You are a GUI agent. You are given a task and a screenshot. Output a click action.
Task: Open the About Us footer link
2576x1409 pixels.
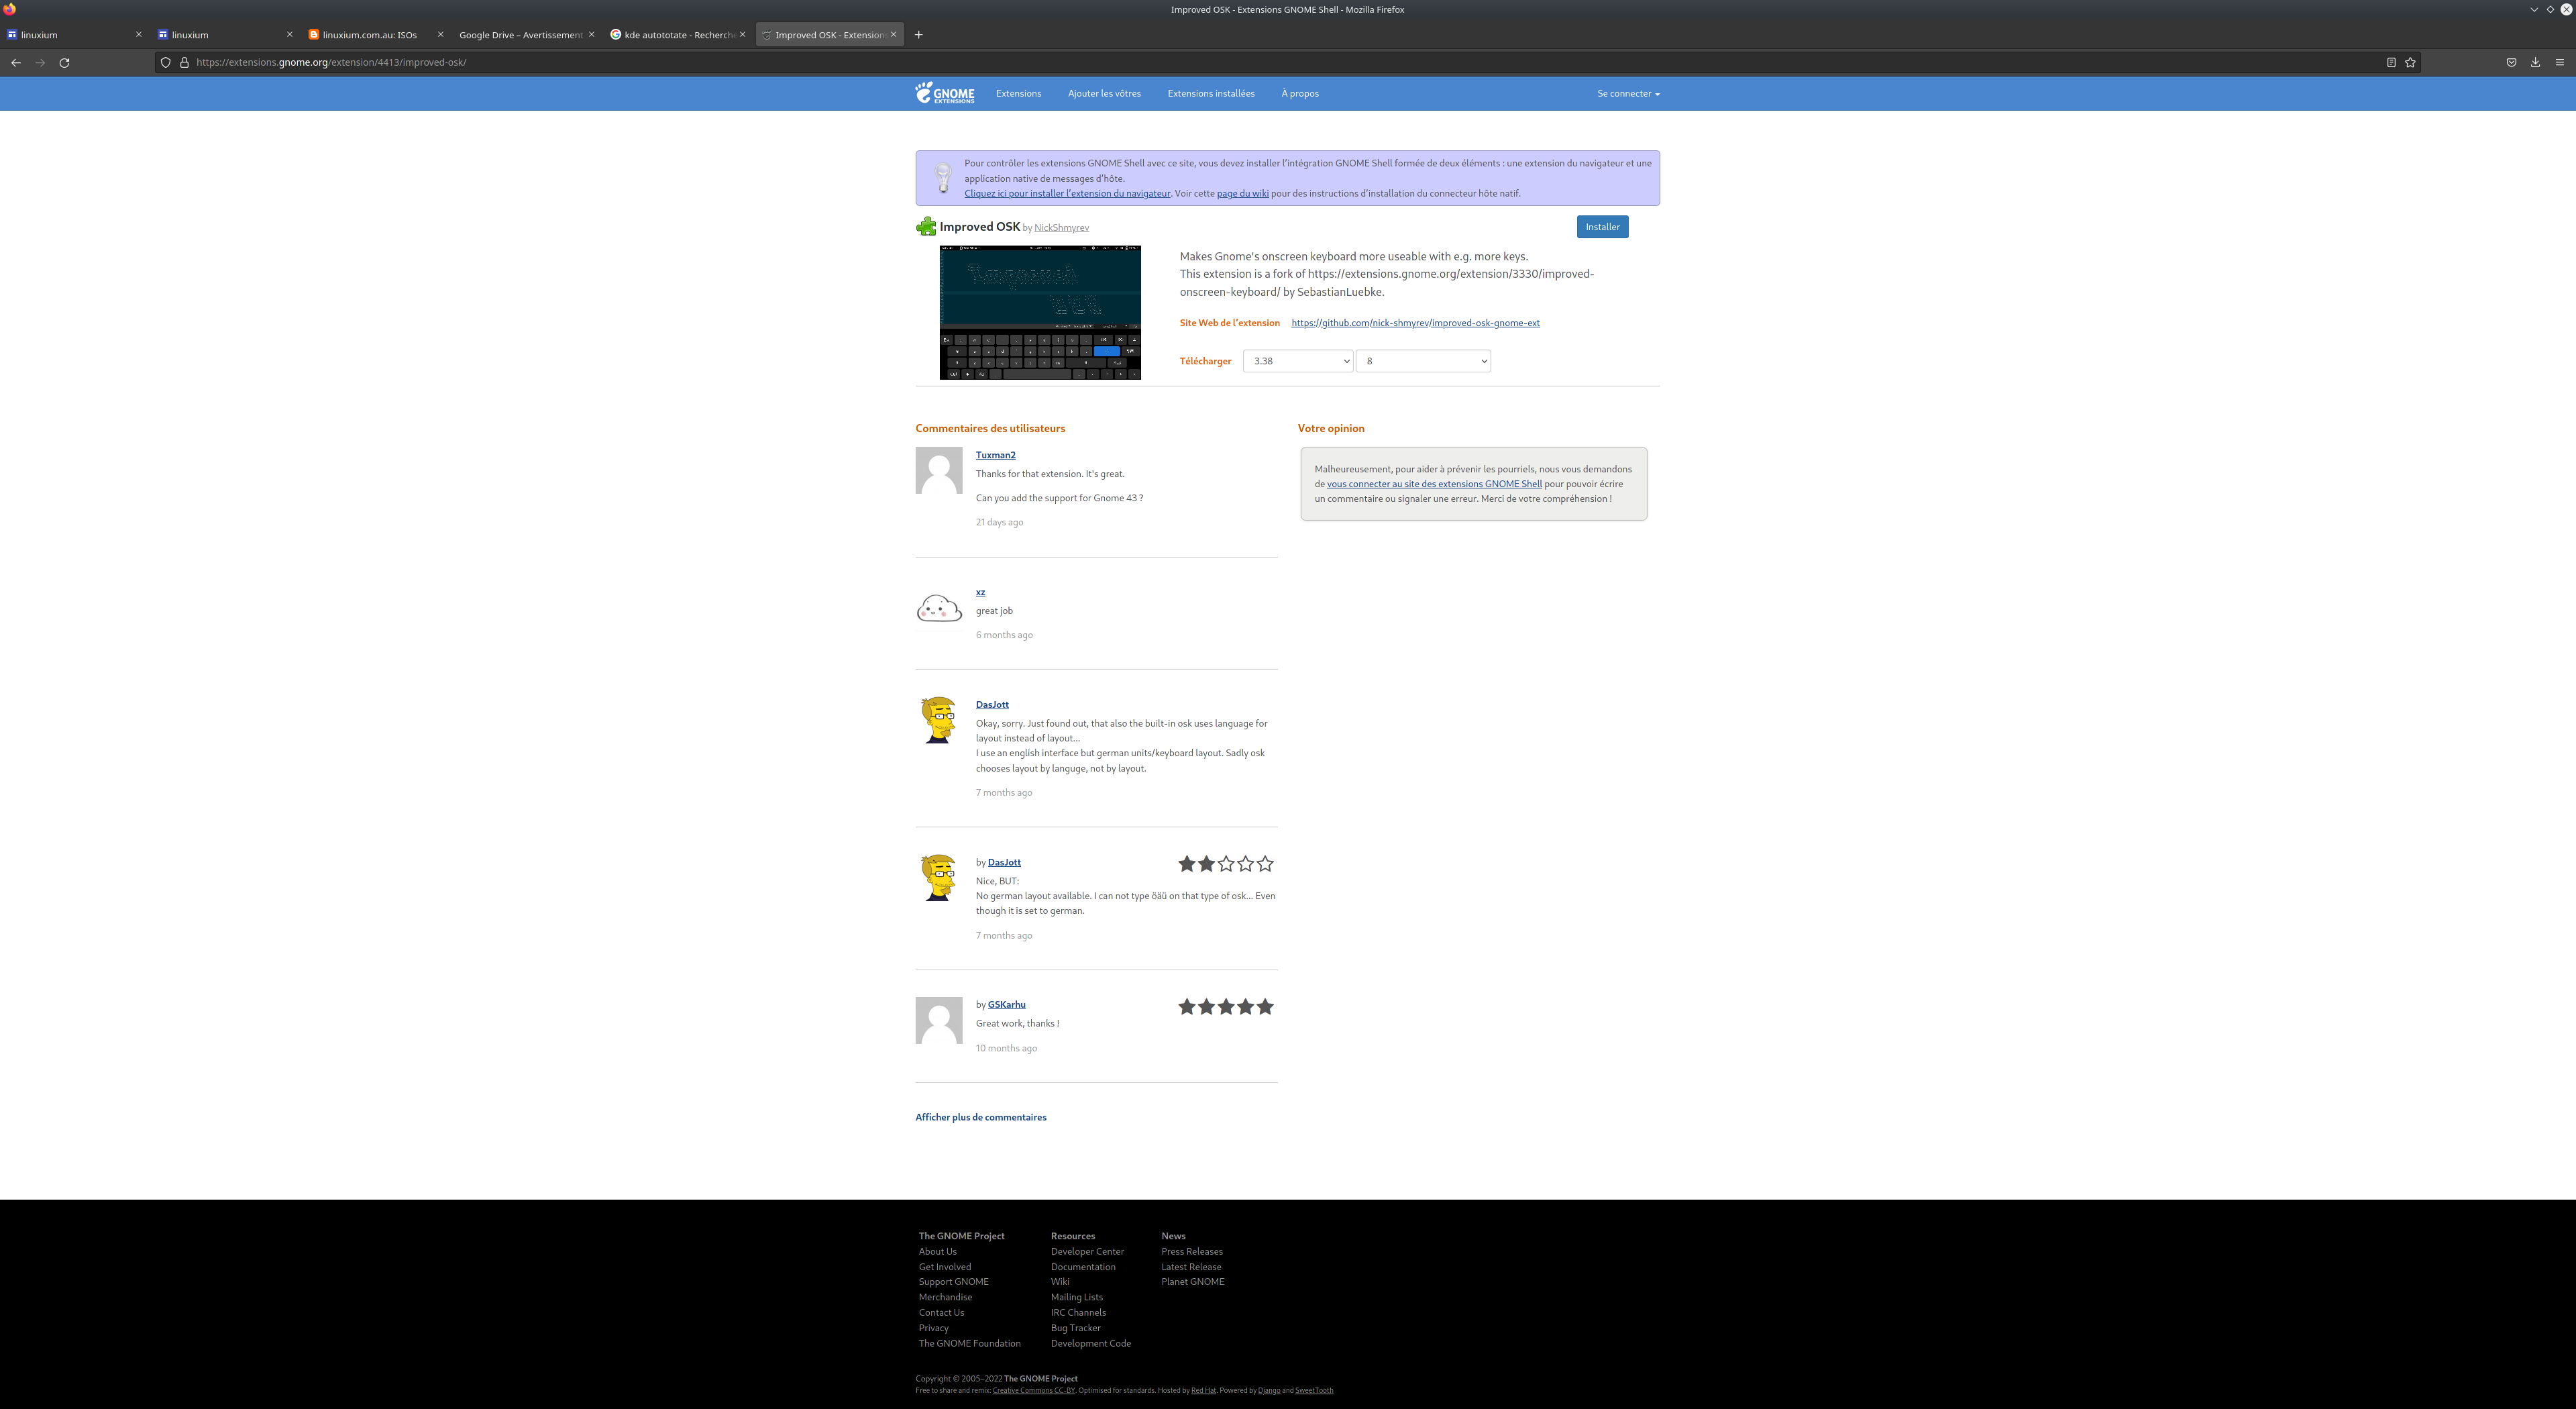(x=937, y=1251)
